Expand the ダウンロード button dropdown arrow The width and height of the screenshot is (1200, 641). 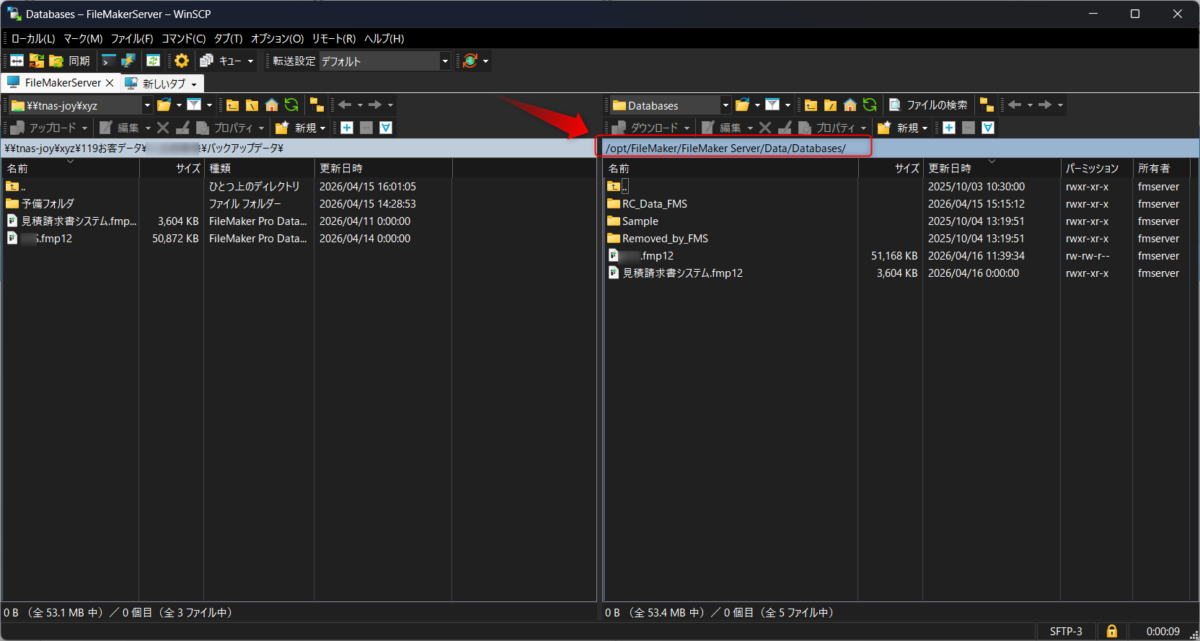pyautogui.click(x=688, y=127)
